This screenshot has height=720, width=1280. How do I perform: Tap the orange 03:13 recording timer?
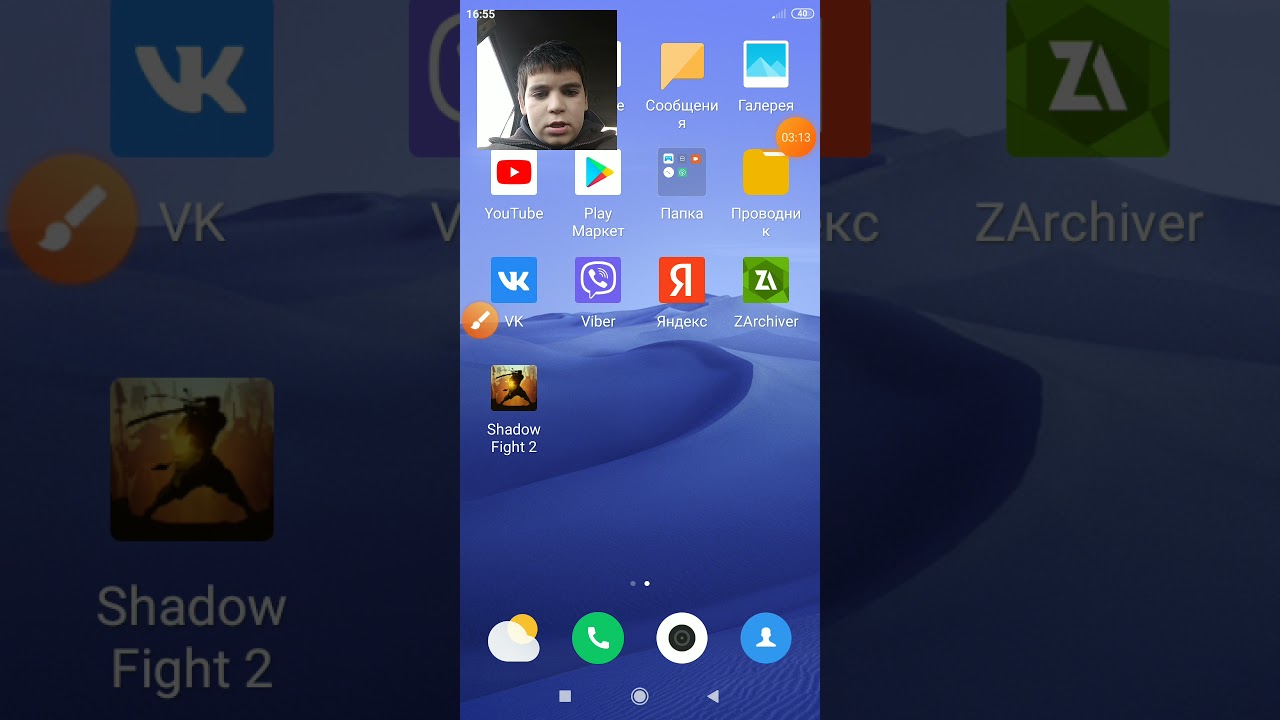(x=796, y=137)
